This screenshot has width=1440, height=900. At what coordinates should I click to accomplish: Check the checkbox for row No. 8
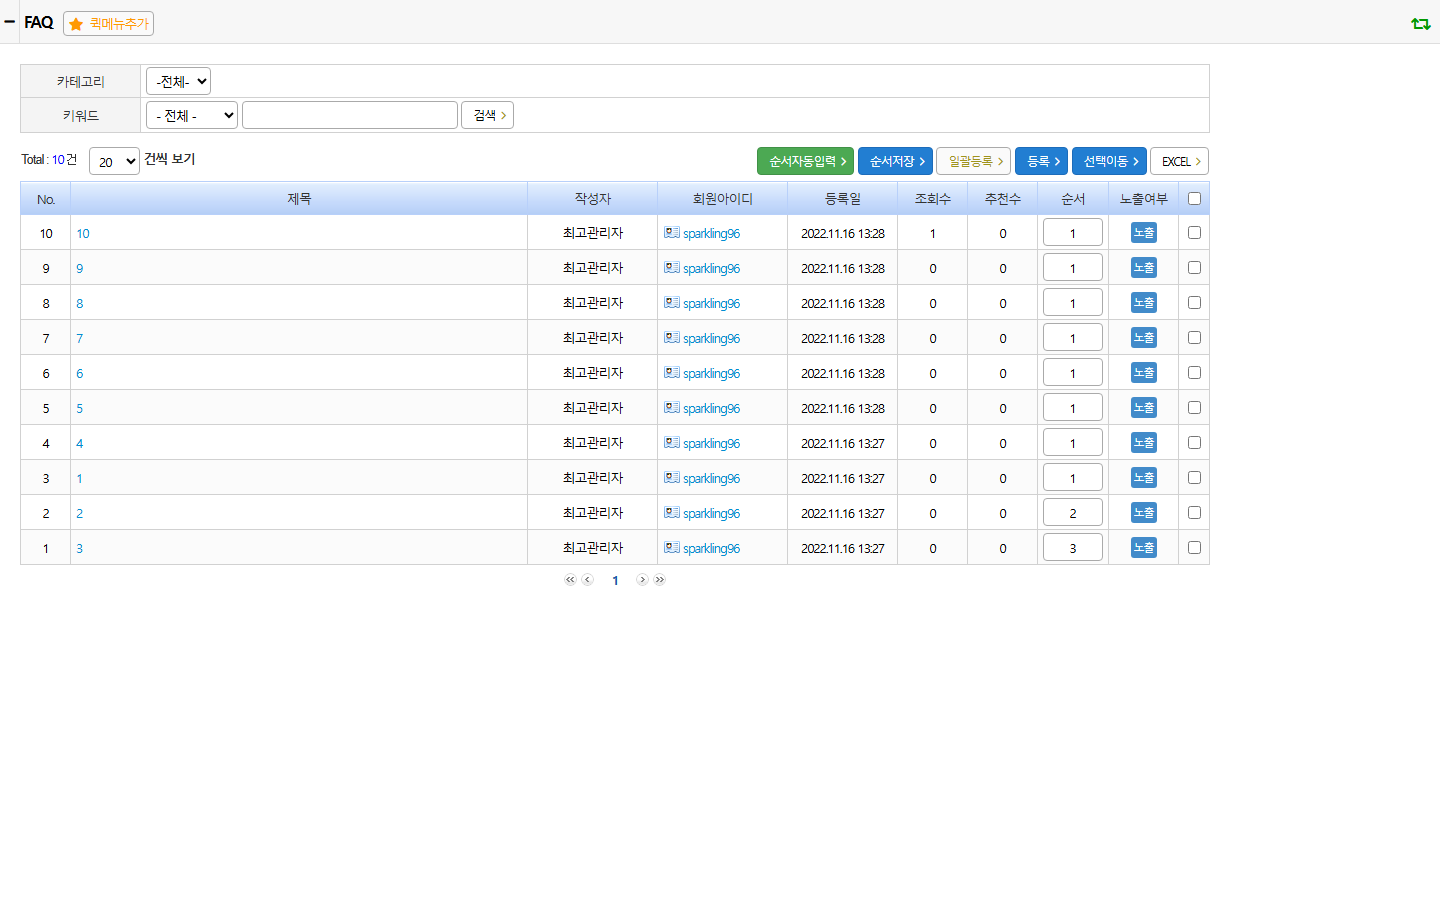1194,302
